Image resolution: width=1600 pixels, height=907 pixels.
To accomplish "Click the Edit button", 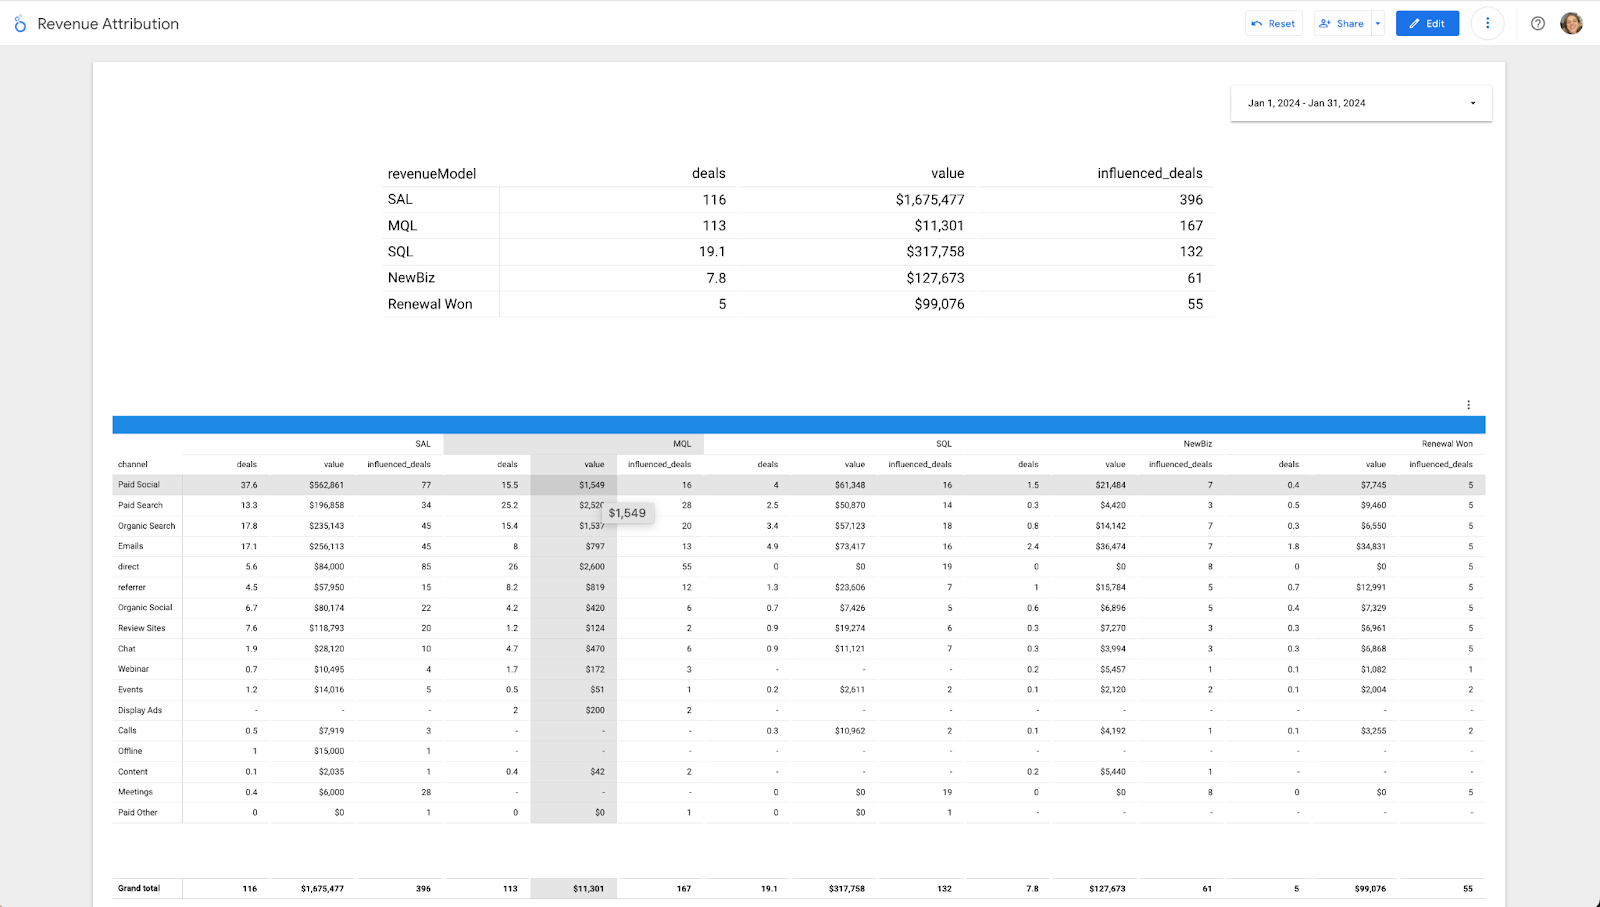I will 1427,23.
